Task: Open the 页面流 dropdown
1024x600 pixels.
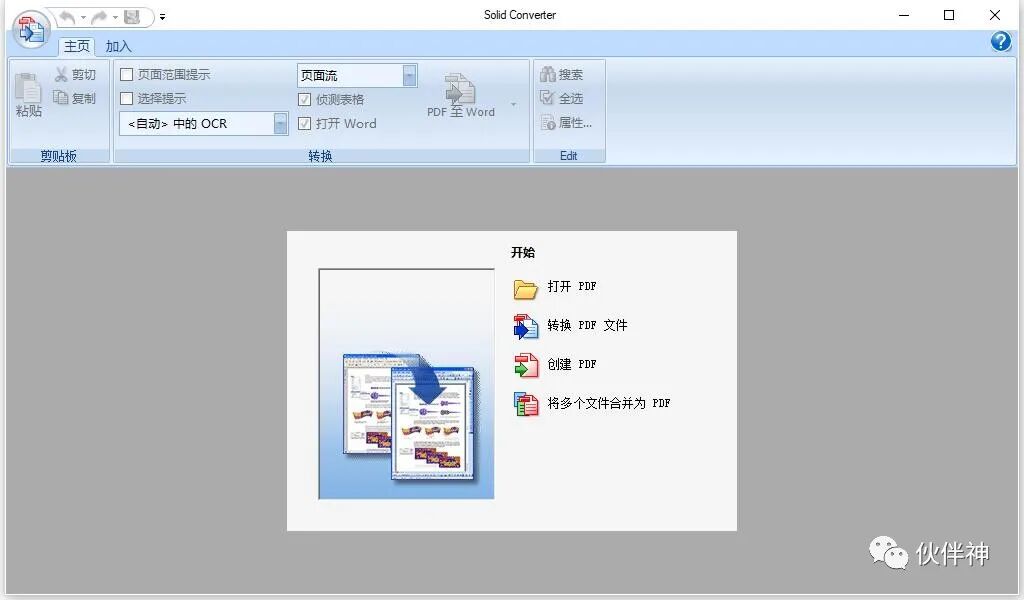Action: (408, 74)
